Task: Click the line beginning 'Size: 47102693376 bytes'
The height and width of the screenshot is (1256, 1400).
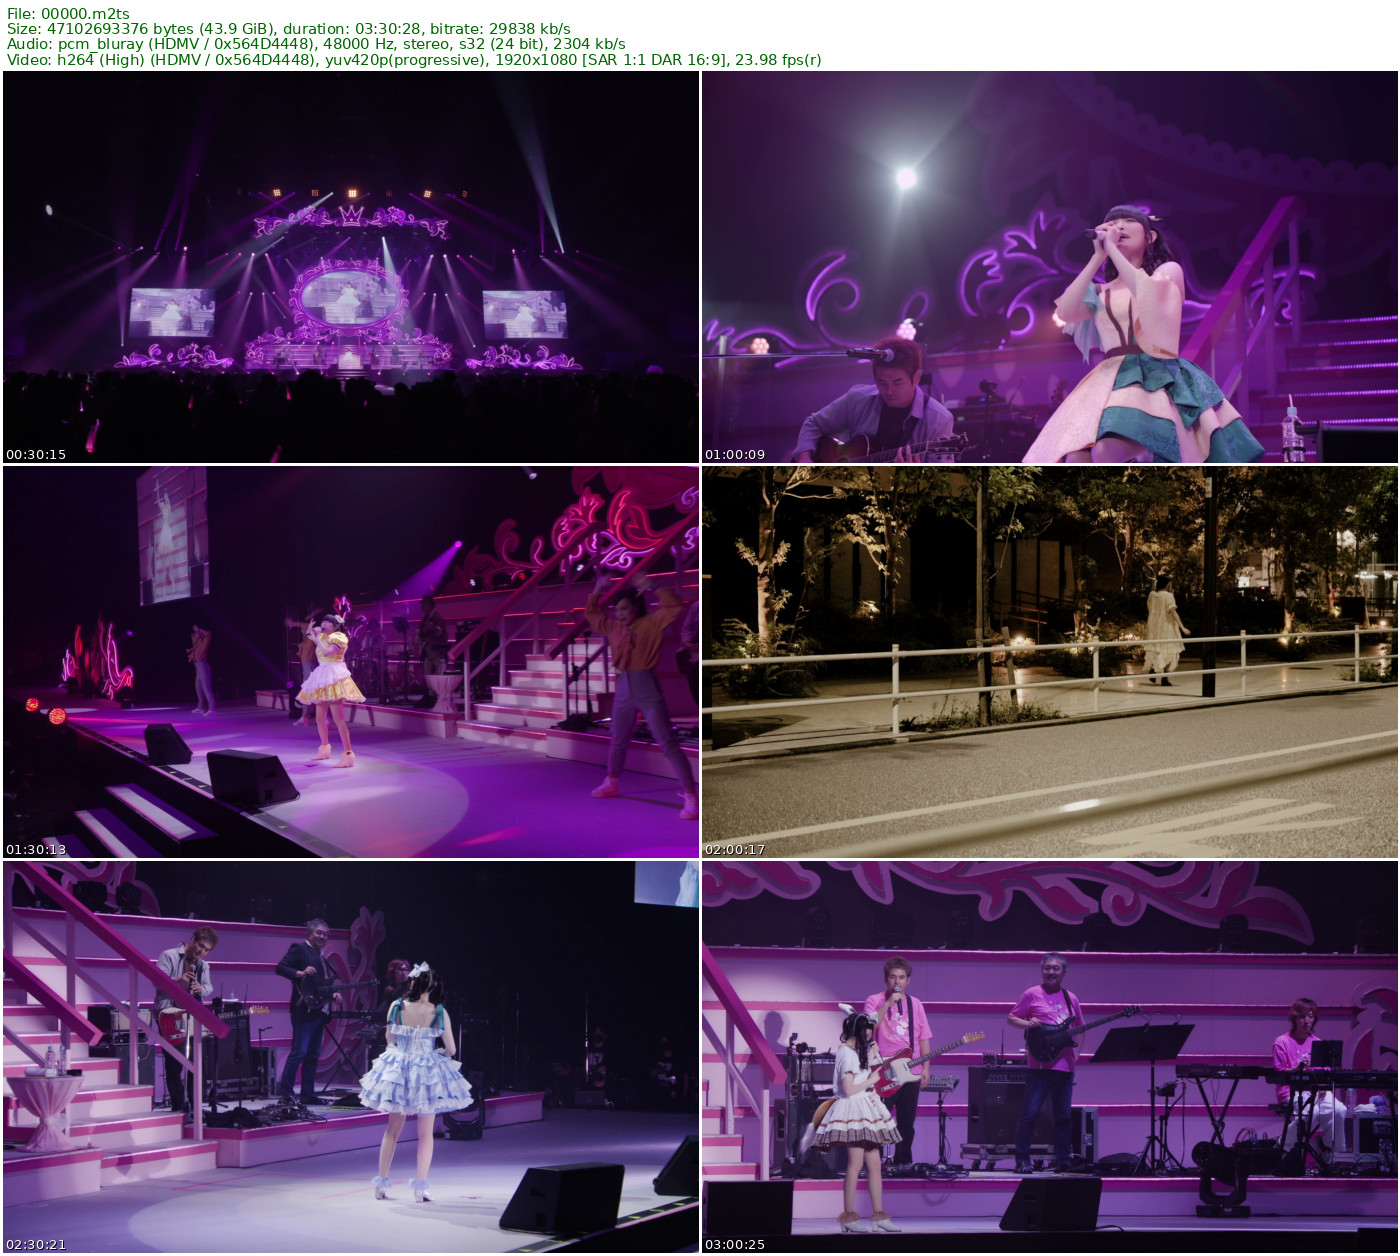Action: (x=289, y=29)
